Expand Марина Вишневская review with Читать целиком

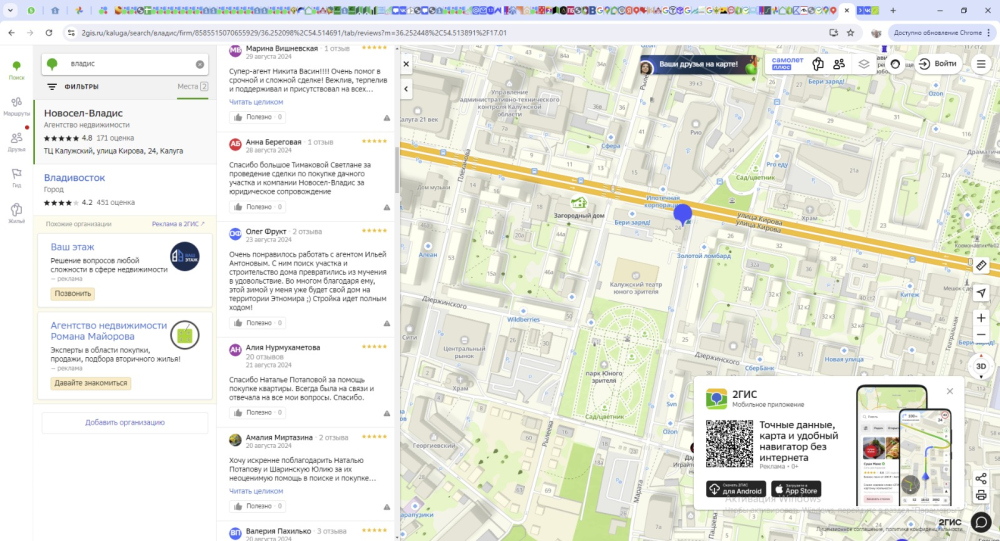pos(256,102)
